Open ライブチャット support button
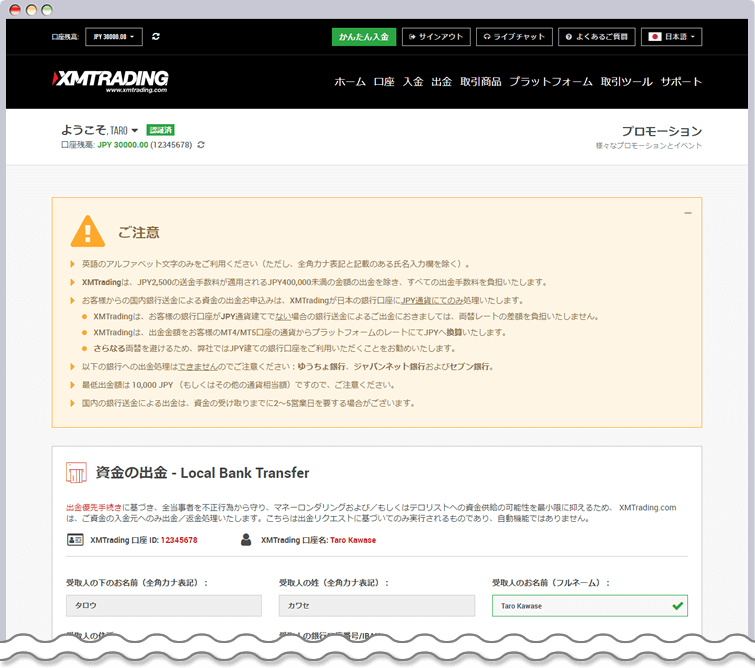Viewport: 755px width, 668px height. (x=514, y=37)
